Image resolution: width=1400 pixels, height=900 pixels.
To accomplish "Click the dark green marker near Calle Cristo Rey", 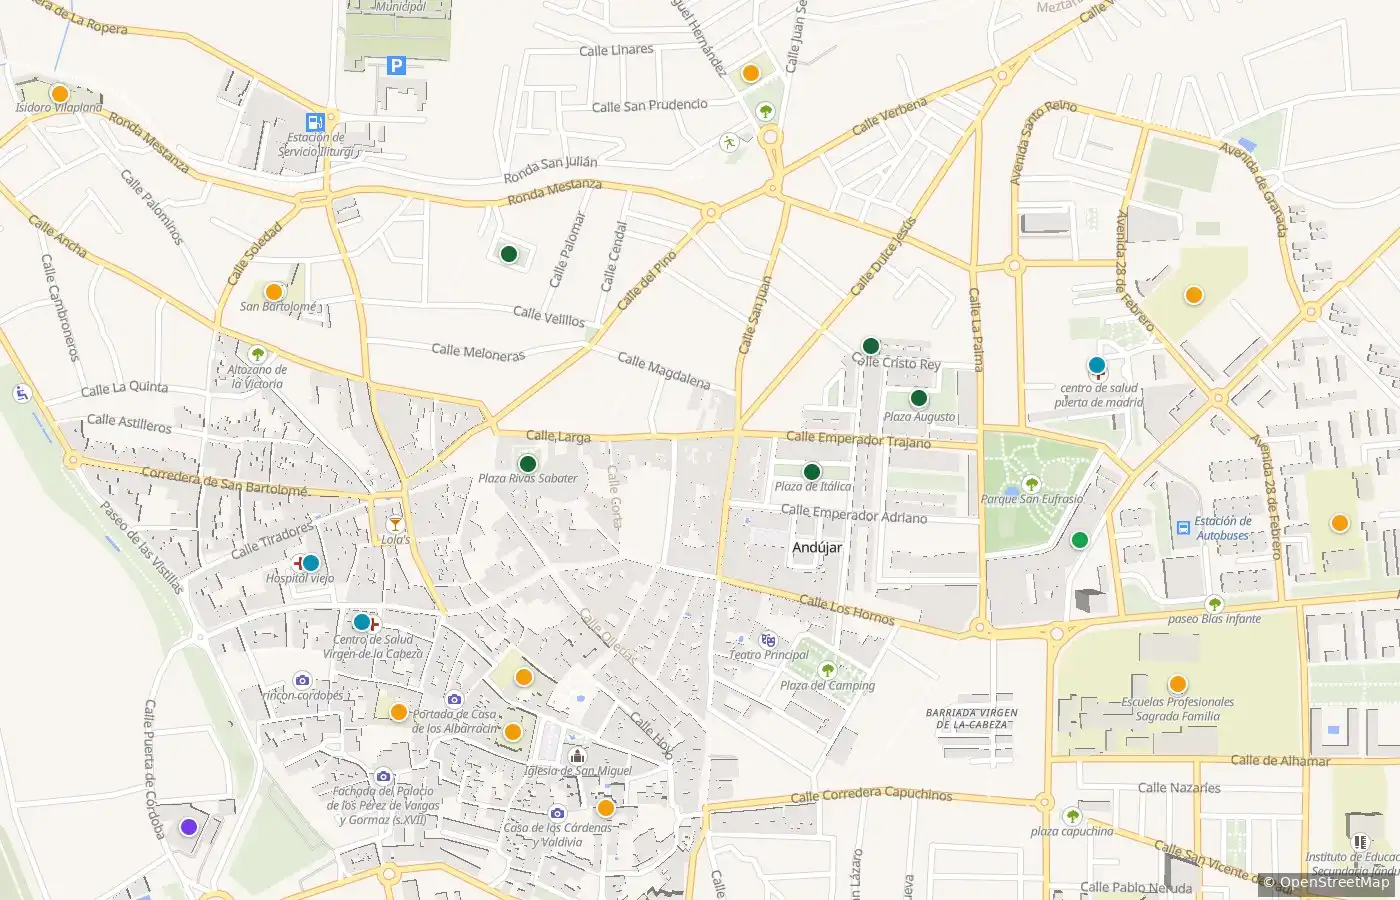I will [x=871, y=346].
